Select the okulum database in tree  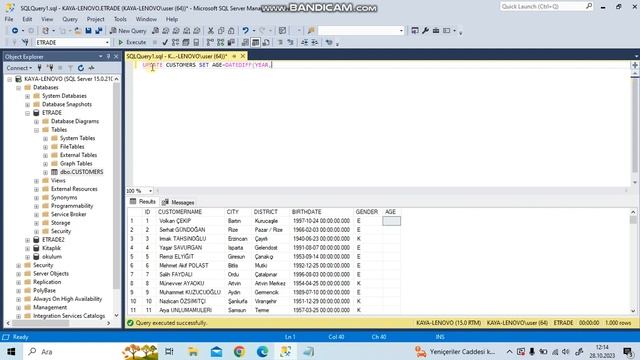[52, 257]
